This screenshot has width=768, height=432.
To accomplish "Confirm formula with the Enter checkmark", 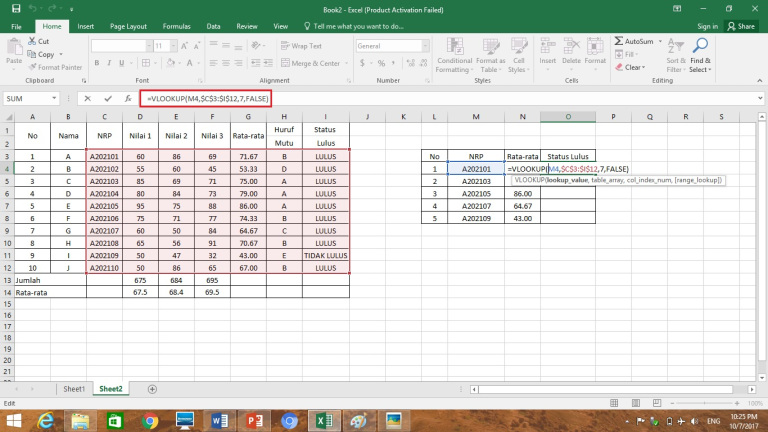I will 107,99.
